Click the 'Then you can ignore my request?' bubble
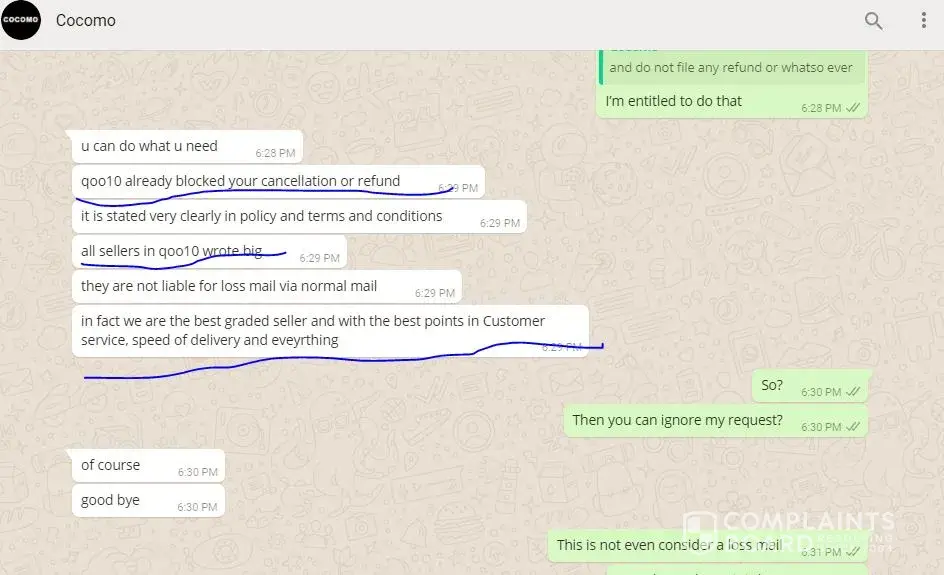944x575 pixels. [716, 421]
